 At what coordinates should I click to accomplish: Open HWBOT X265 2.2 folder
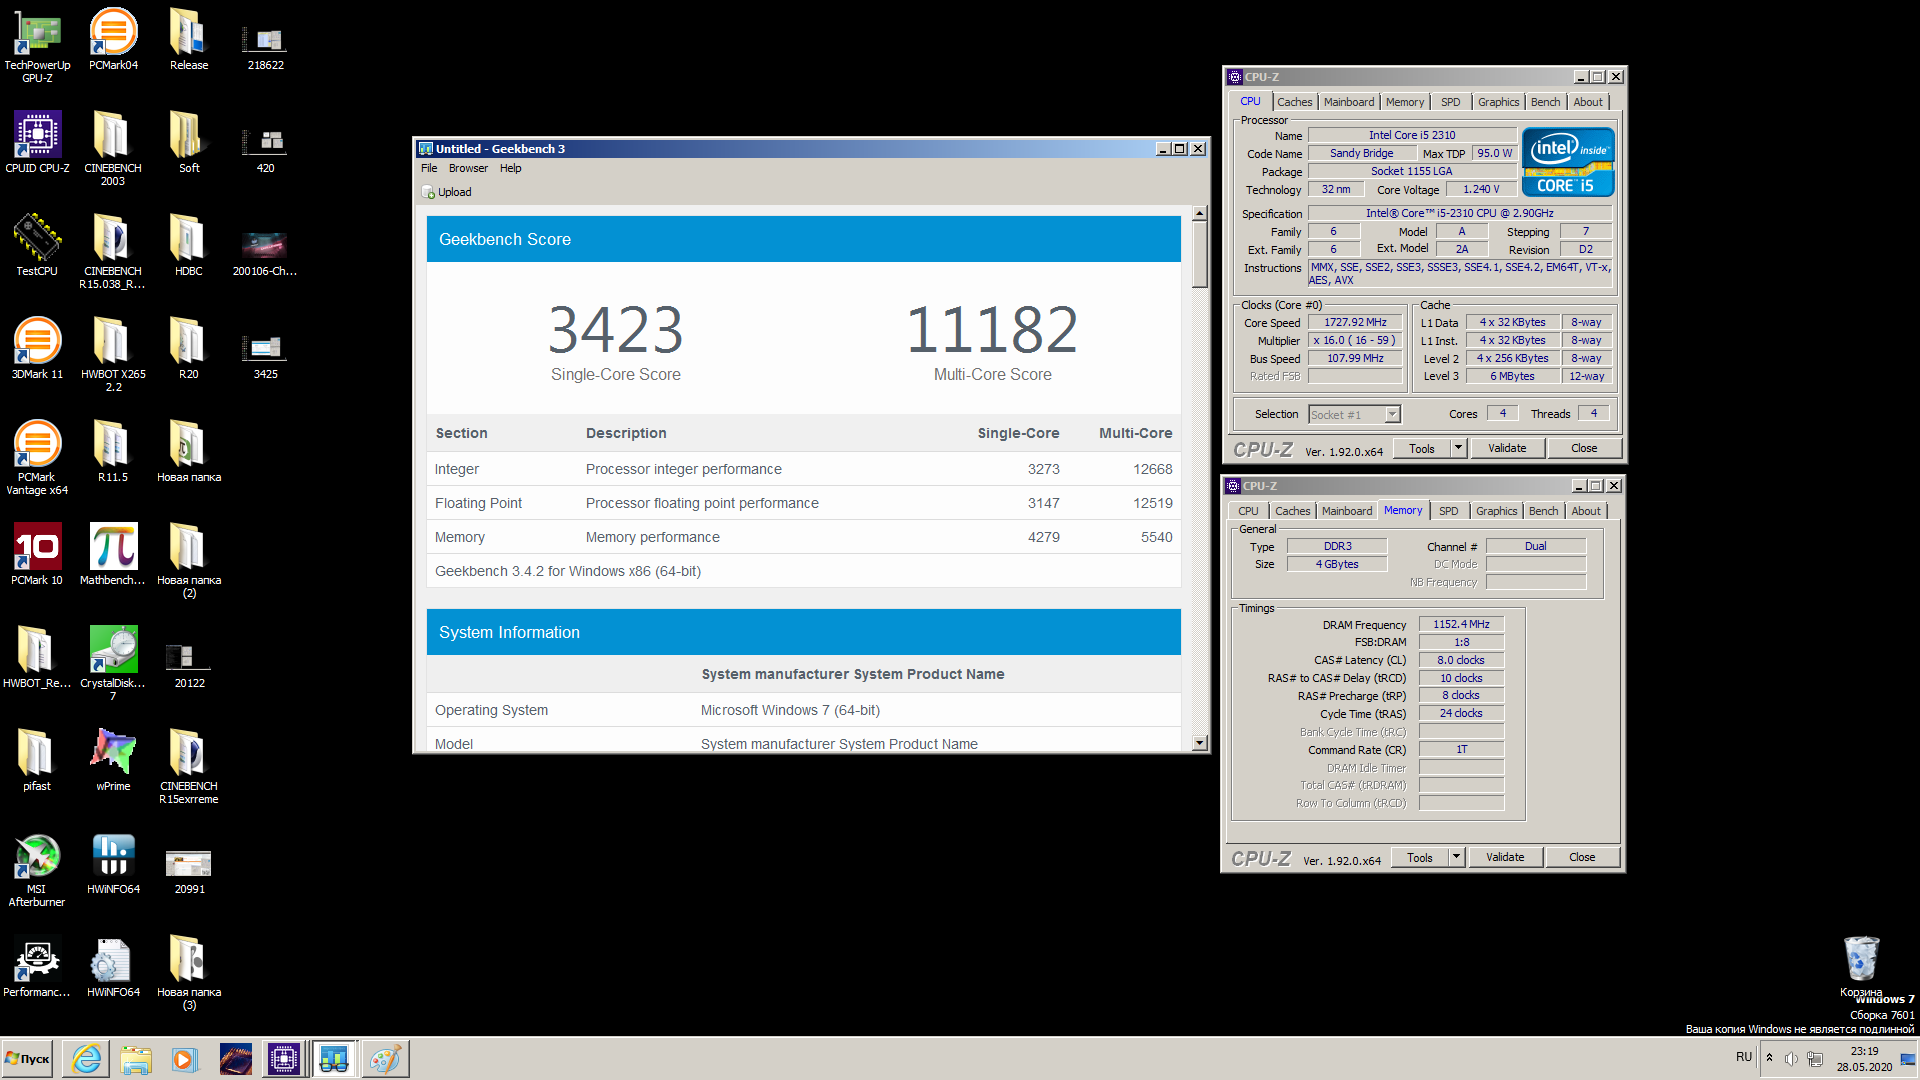click(113, 354)
